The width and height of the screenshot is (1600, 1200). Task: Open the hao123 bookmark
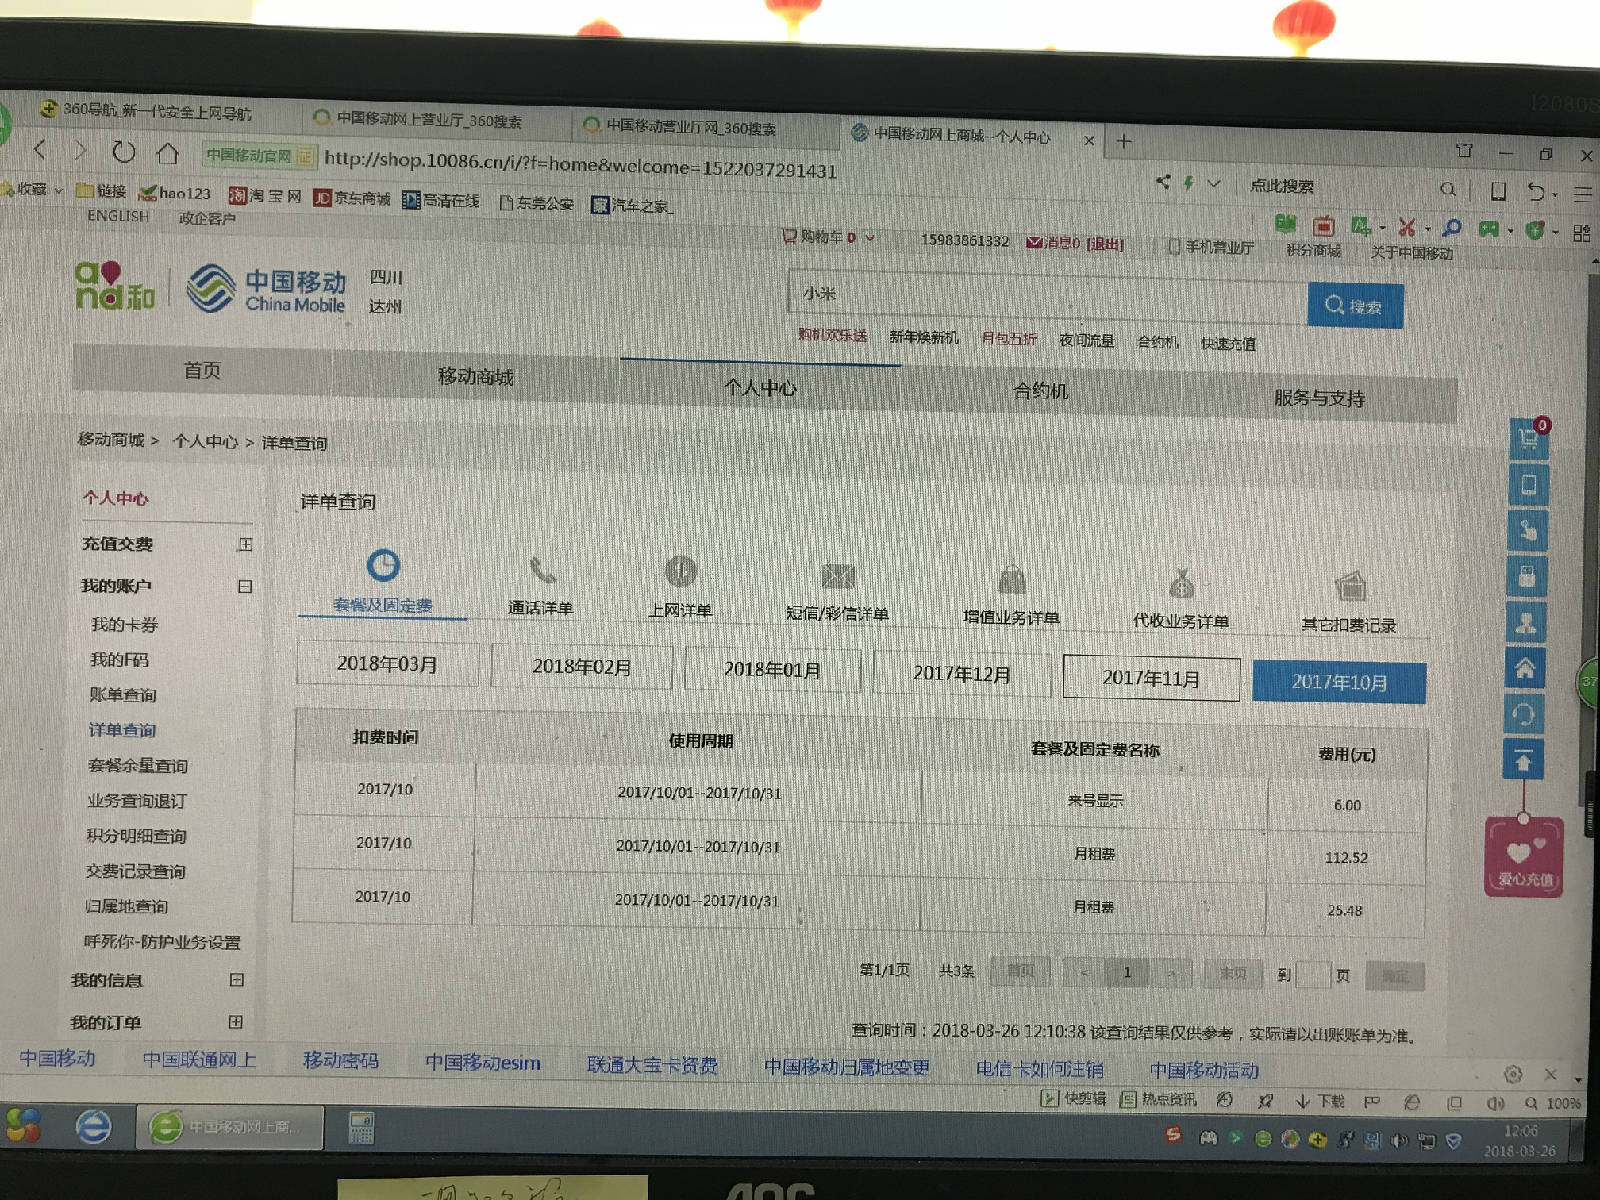[175, 193]
